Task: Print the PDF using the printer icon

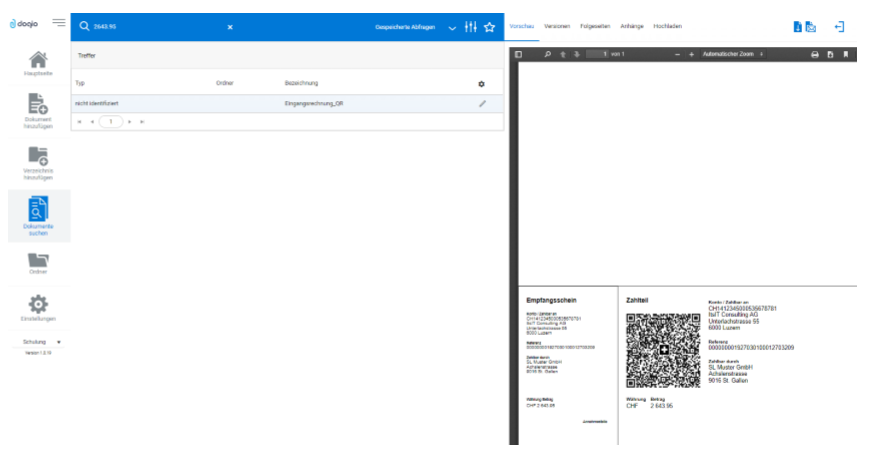Action: [x=814, y=54]
